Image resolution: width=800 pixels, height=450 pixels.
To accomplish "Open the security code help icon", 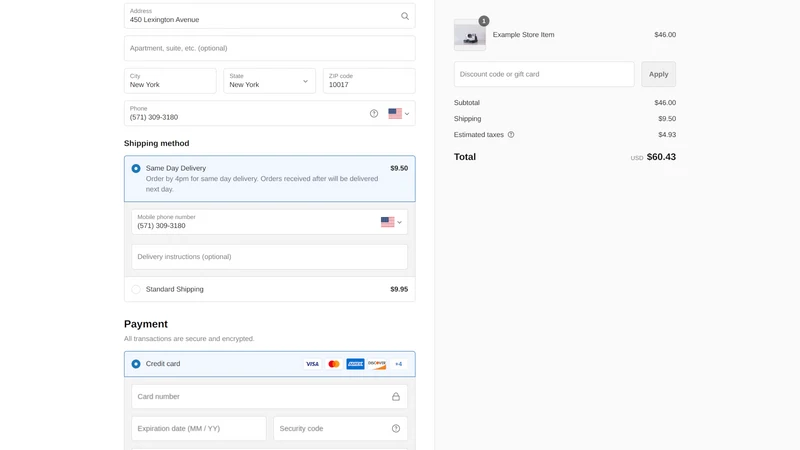I will pos(396,429).
